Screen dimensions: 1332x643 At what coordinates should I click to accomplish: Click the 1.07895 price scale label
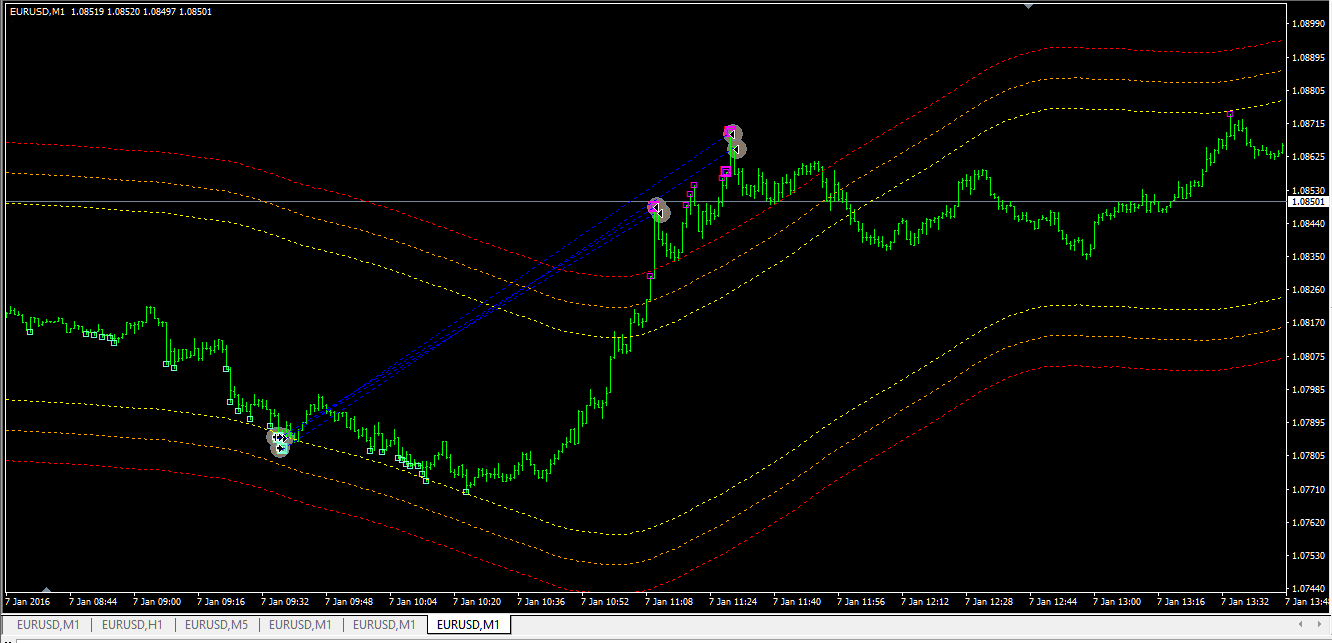point(1308,422)
